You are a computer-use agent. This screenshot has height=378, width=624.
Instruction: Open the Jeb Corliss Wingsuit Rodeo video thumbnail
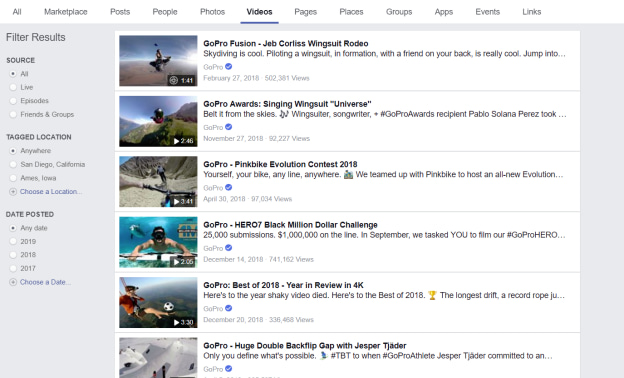(158, 60)
